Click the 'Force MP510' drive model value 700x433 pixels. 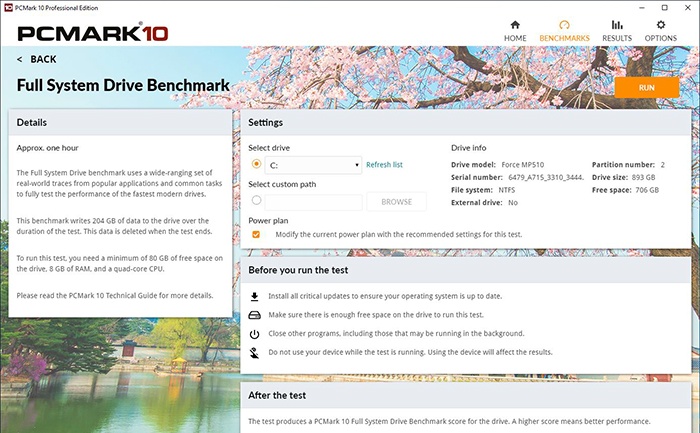[522, 165]
